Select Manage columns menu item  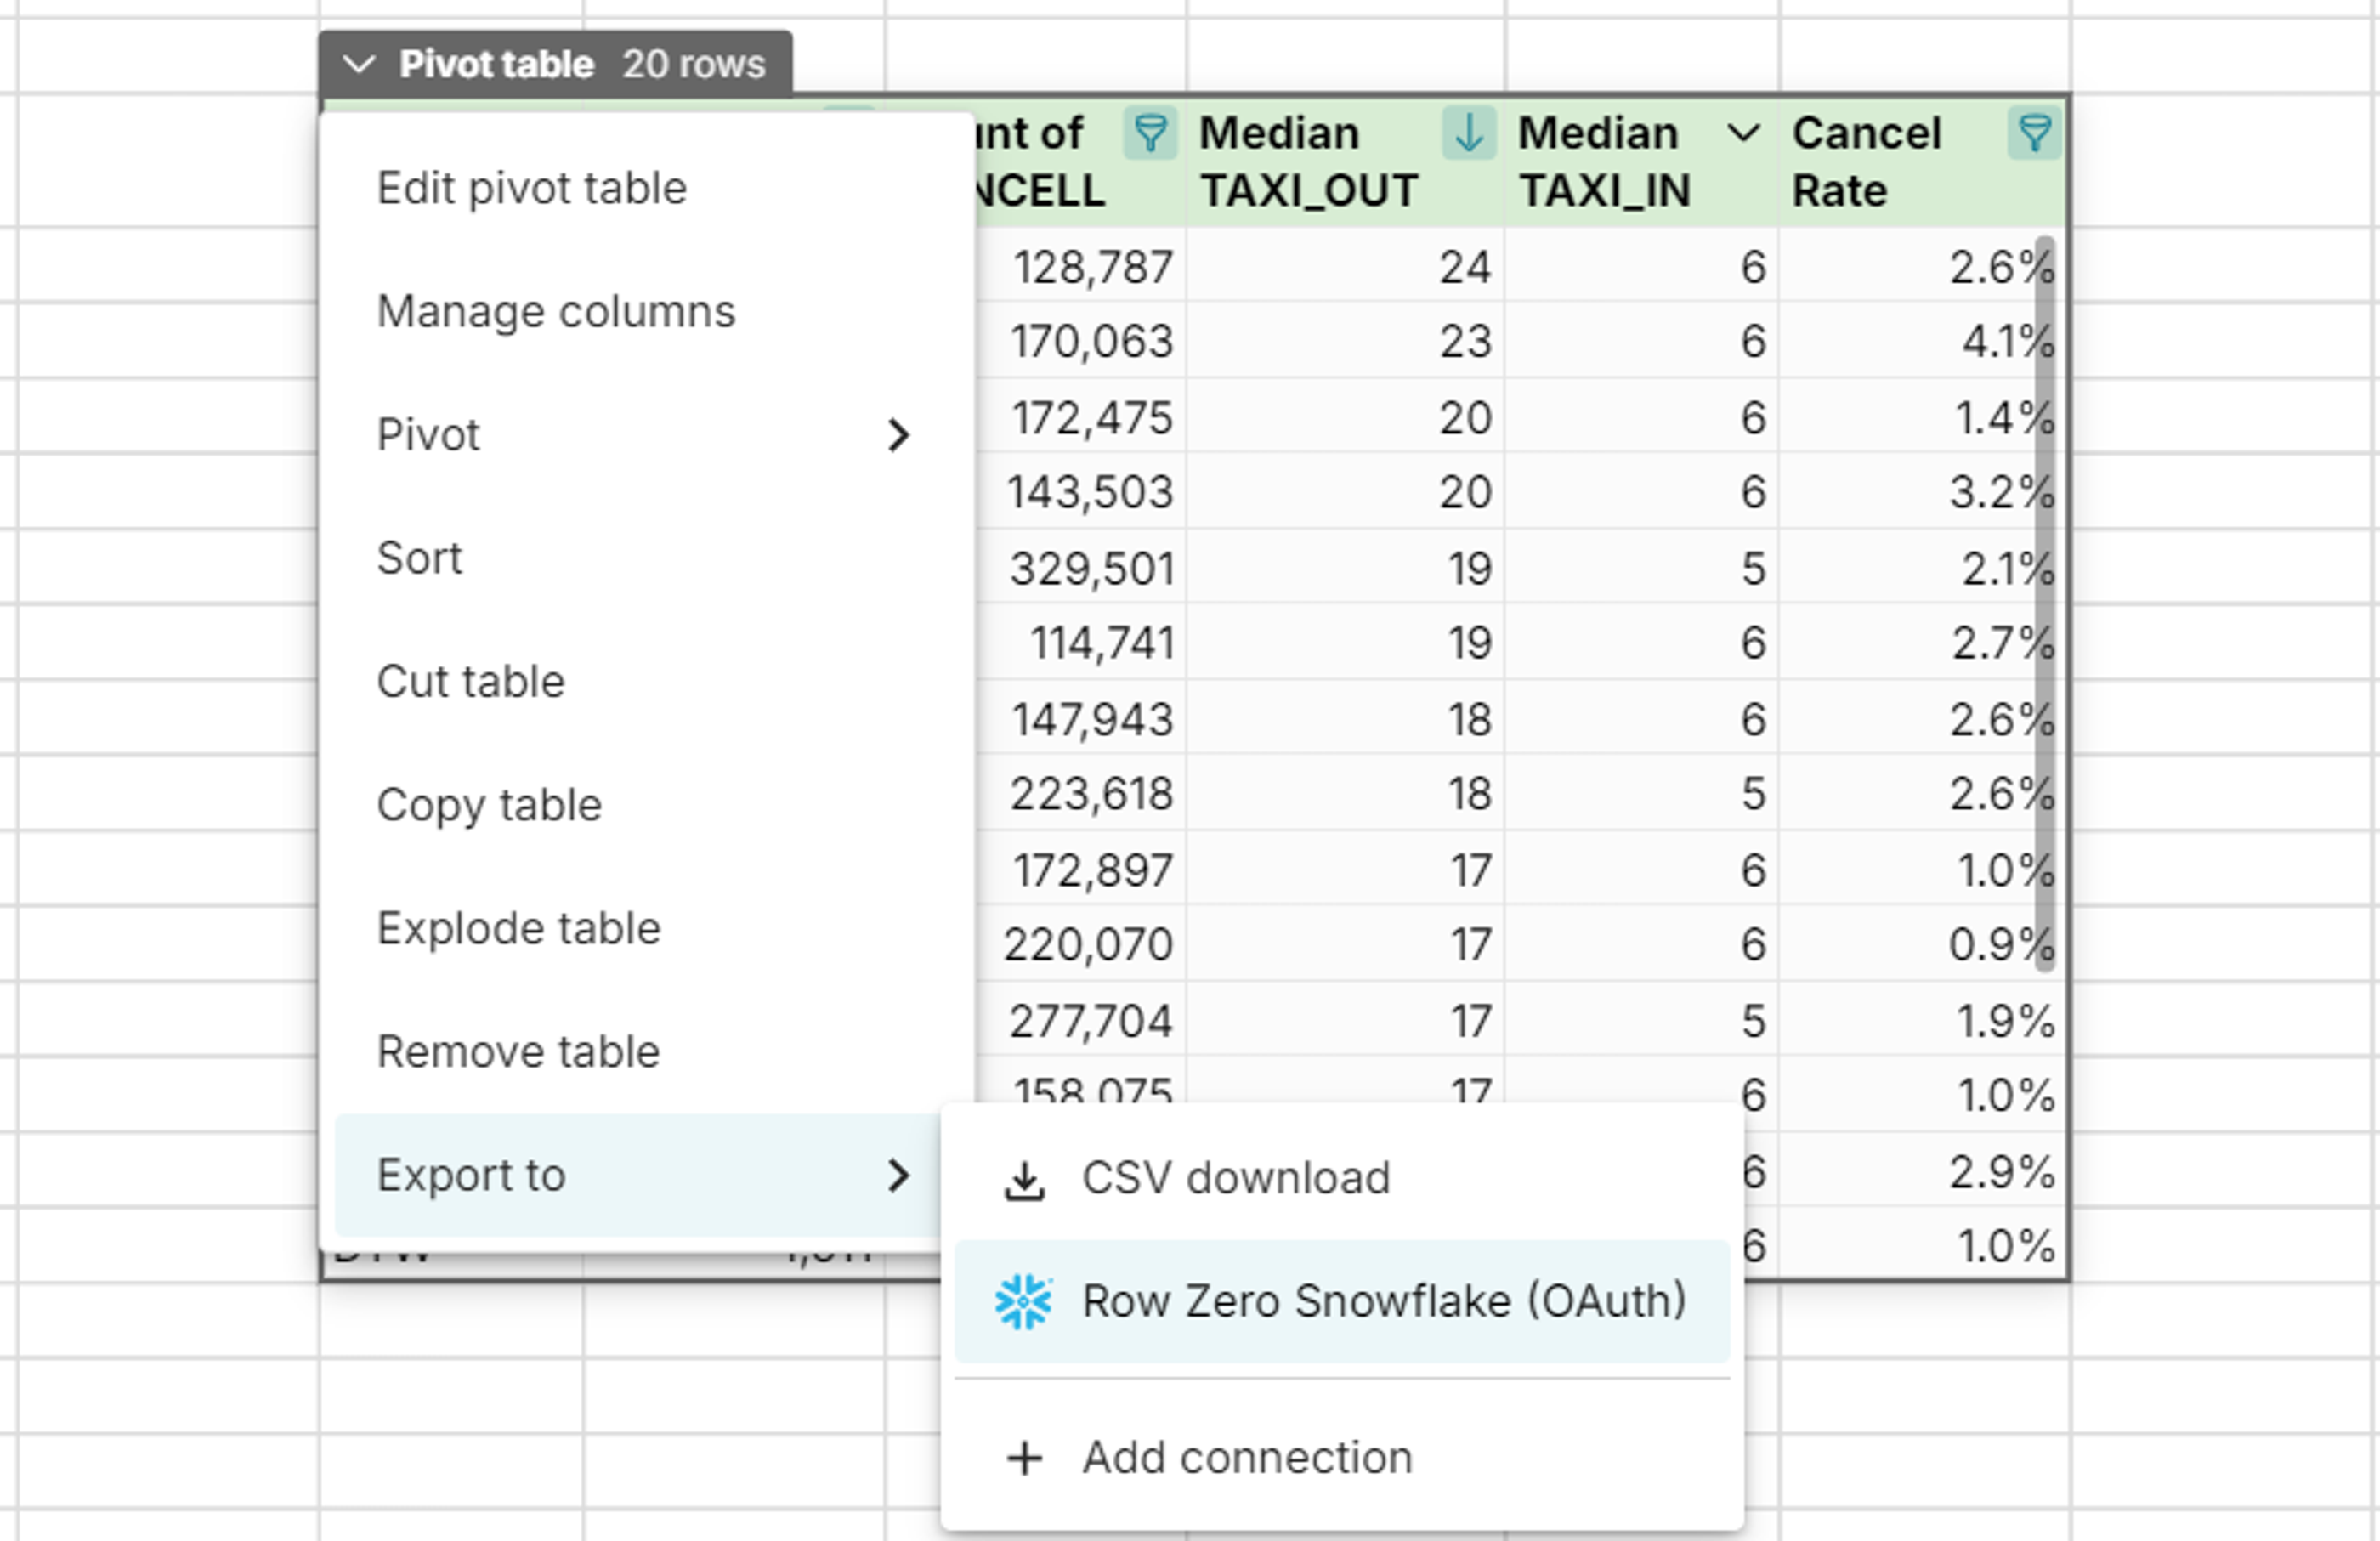[647, 311]
